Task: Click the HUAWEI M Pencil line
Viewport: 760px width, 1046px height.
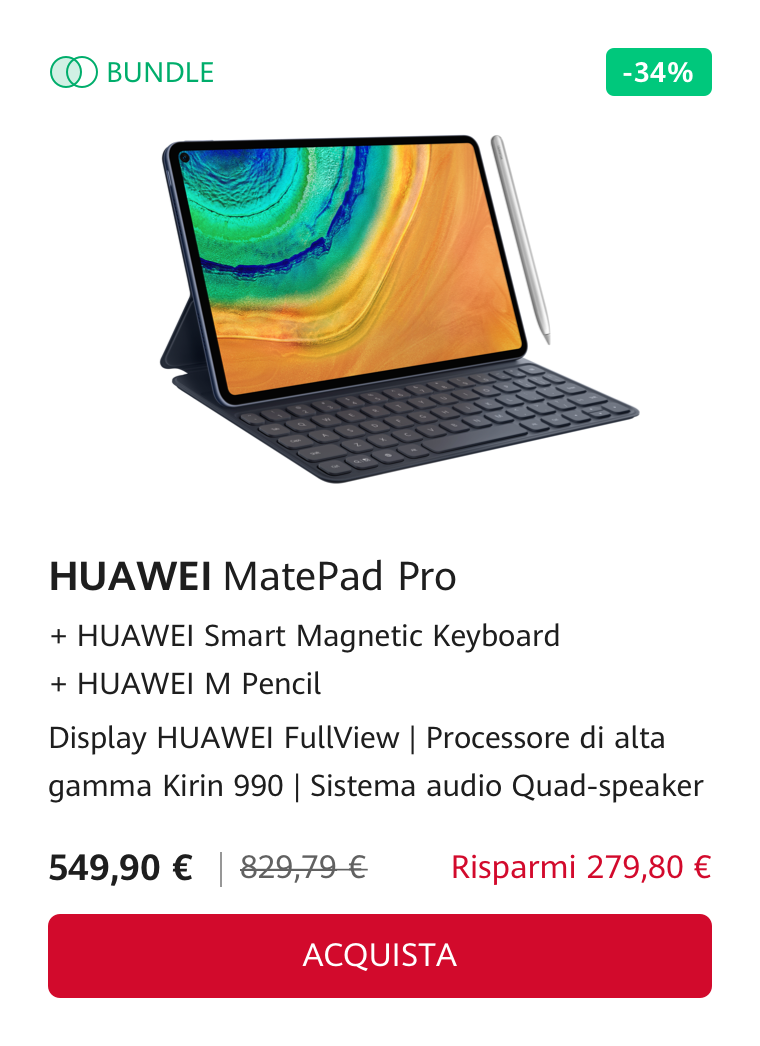Action: click(x=185, y=684)
